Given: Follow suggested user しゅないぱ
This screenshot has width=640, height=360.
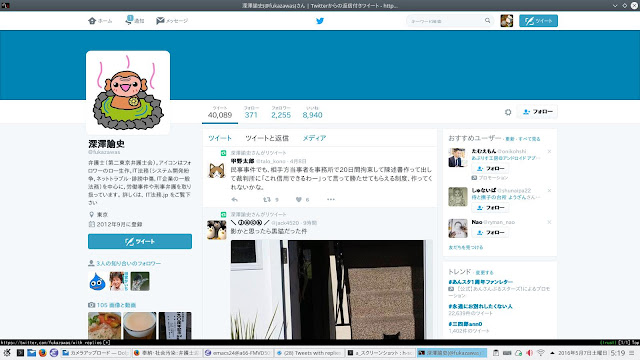Looking at the screenshot, I should pyautogui.click(x=490, y=207).
